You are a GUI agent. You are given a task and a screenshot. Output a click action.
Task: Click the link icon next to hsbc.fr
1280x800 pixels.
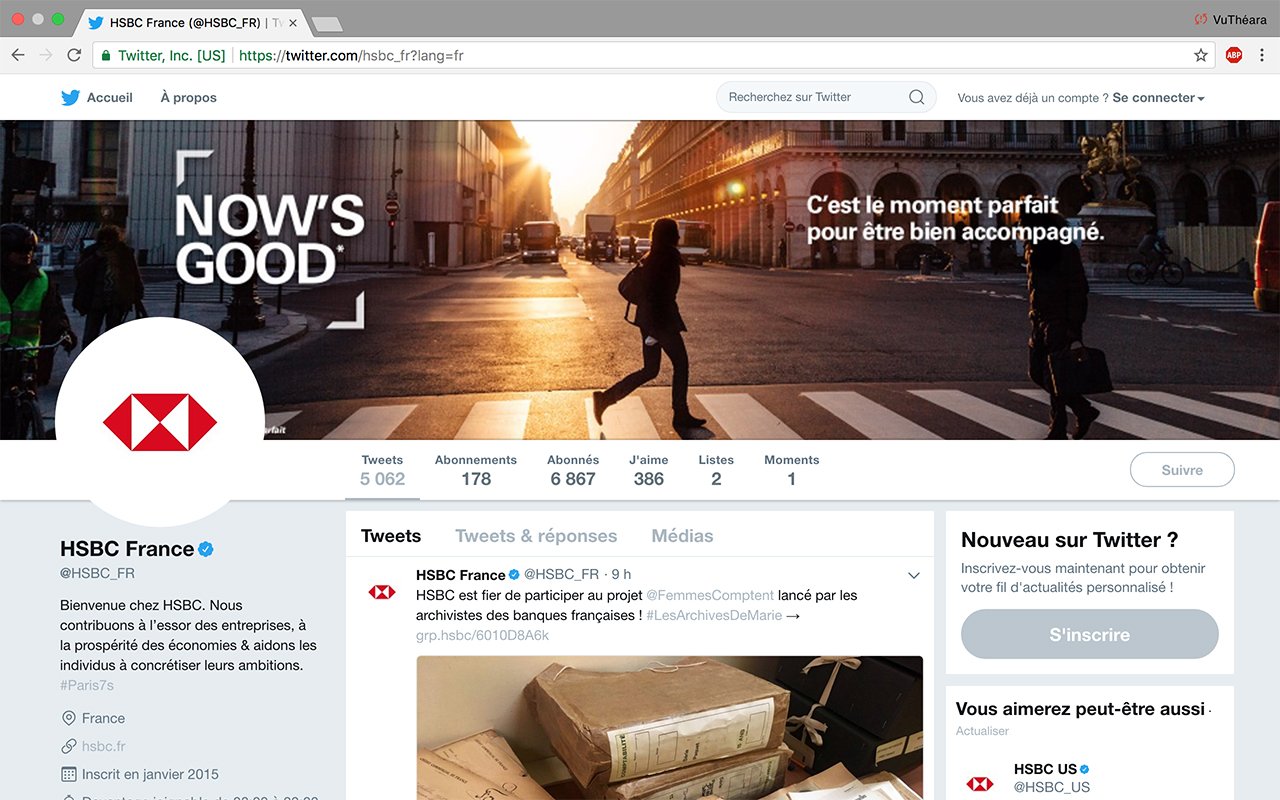(69, 746)
